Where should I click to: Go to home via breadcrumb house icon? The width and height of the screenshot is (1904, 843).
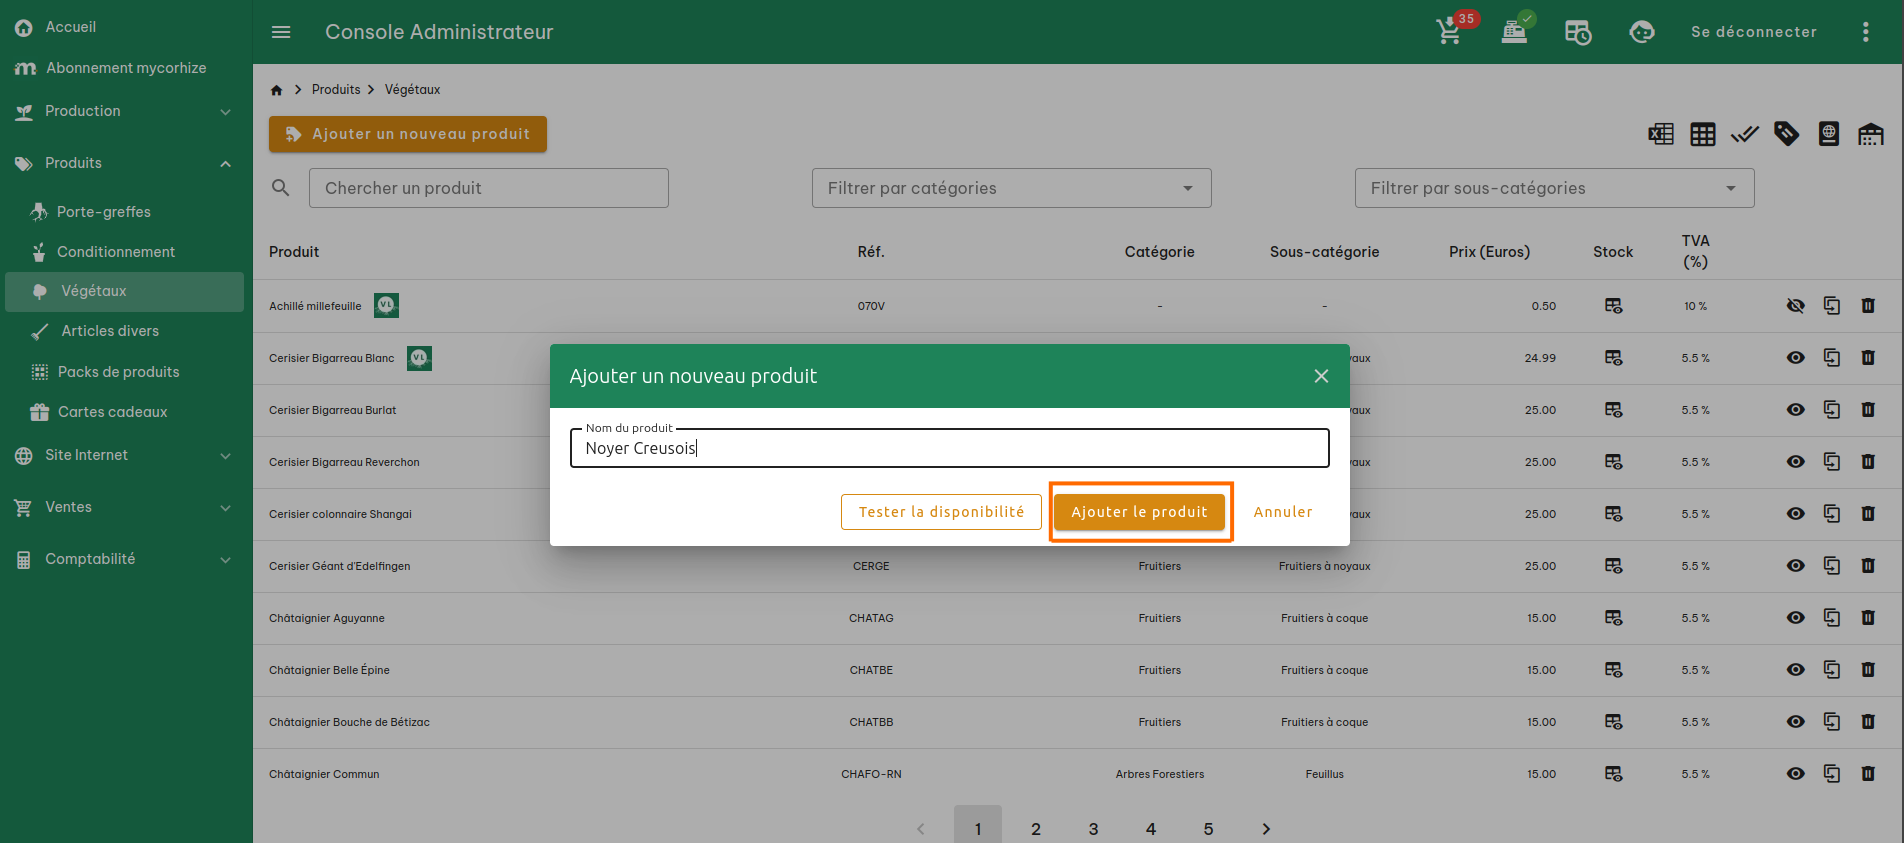point(277,90)
